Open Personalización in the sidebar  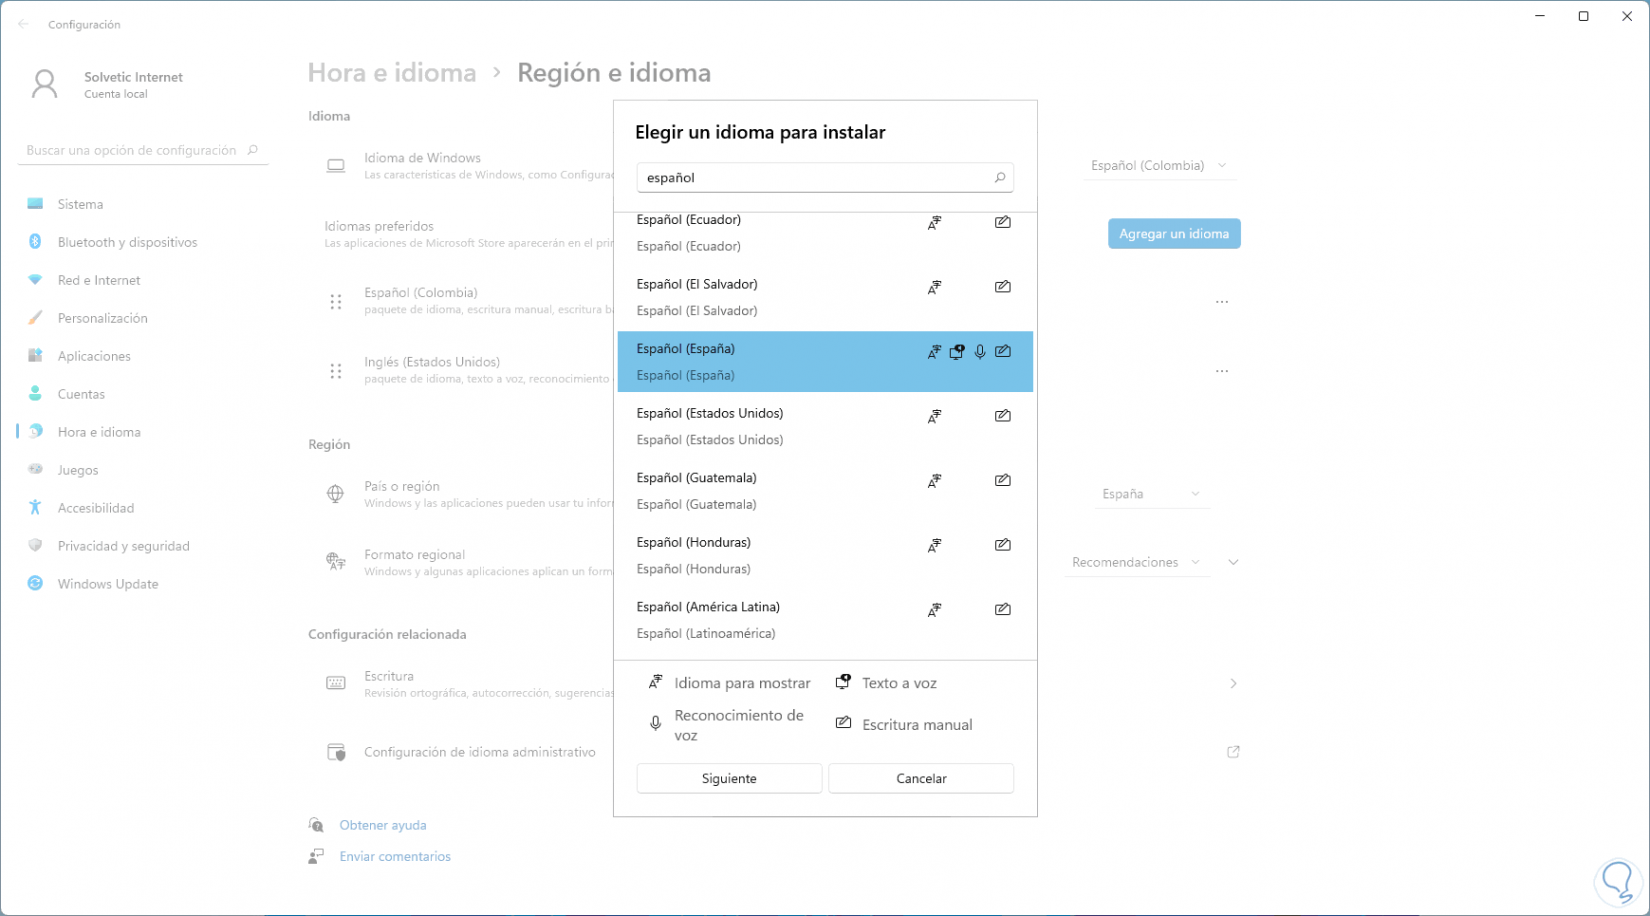[102, 318]
